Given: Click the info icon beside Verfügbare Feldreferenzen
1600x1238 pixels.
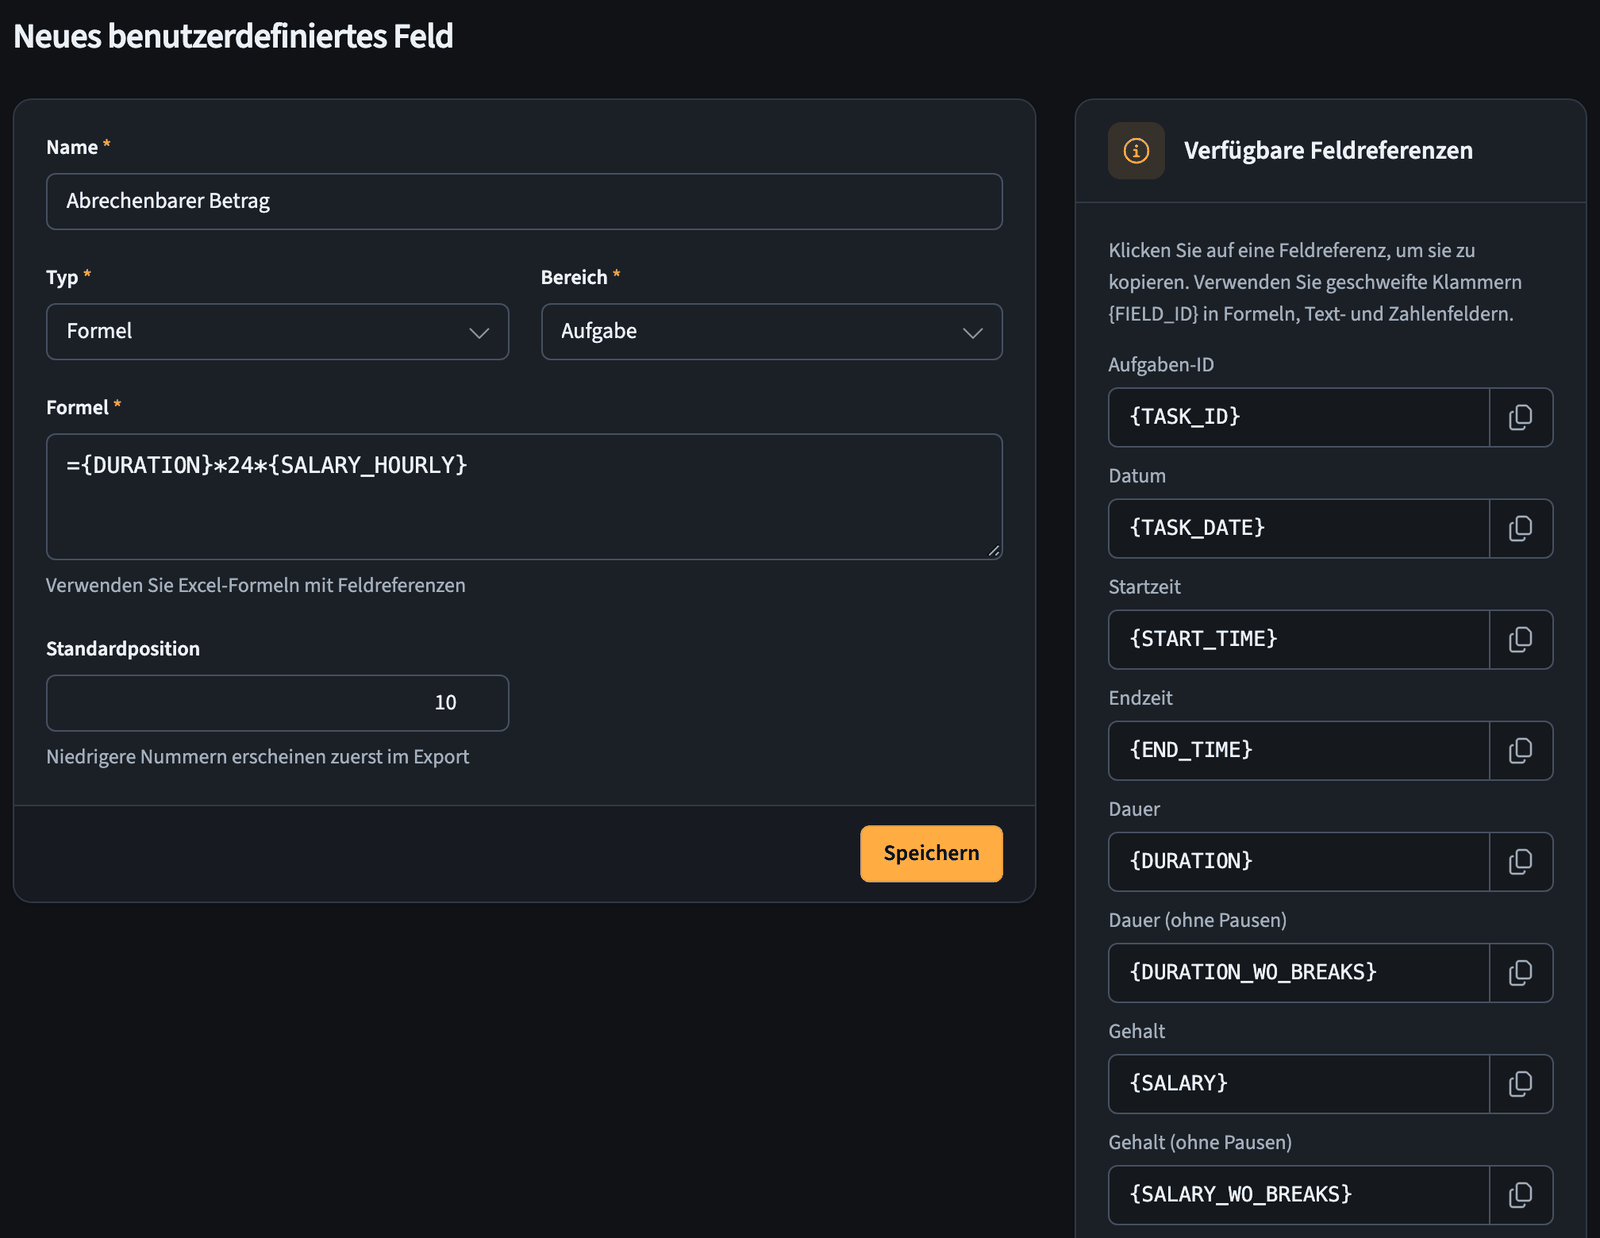Looking at the screenshot, I should [1136, 151].
